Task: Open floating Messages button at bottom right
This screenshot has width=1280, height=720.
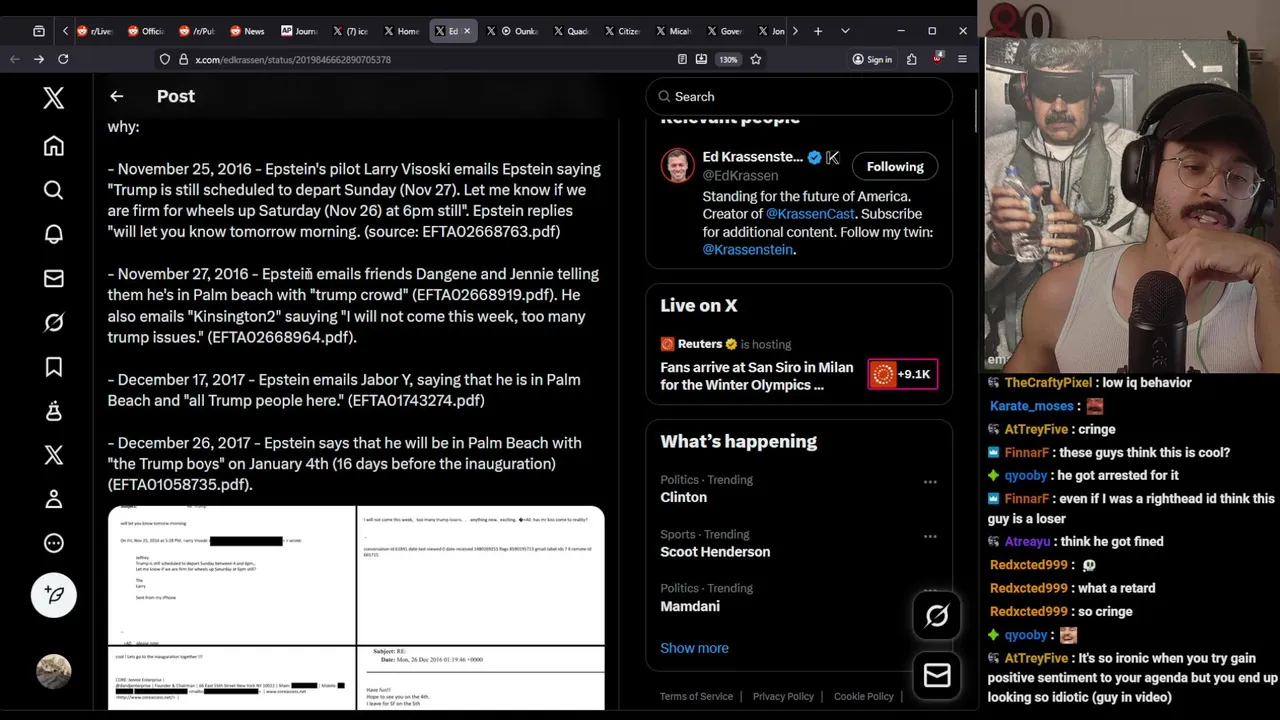Action: pos(937,676)
